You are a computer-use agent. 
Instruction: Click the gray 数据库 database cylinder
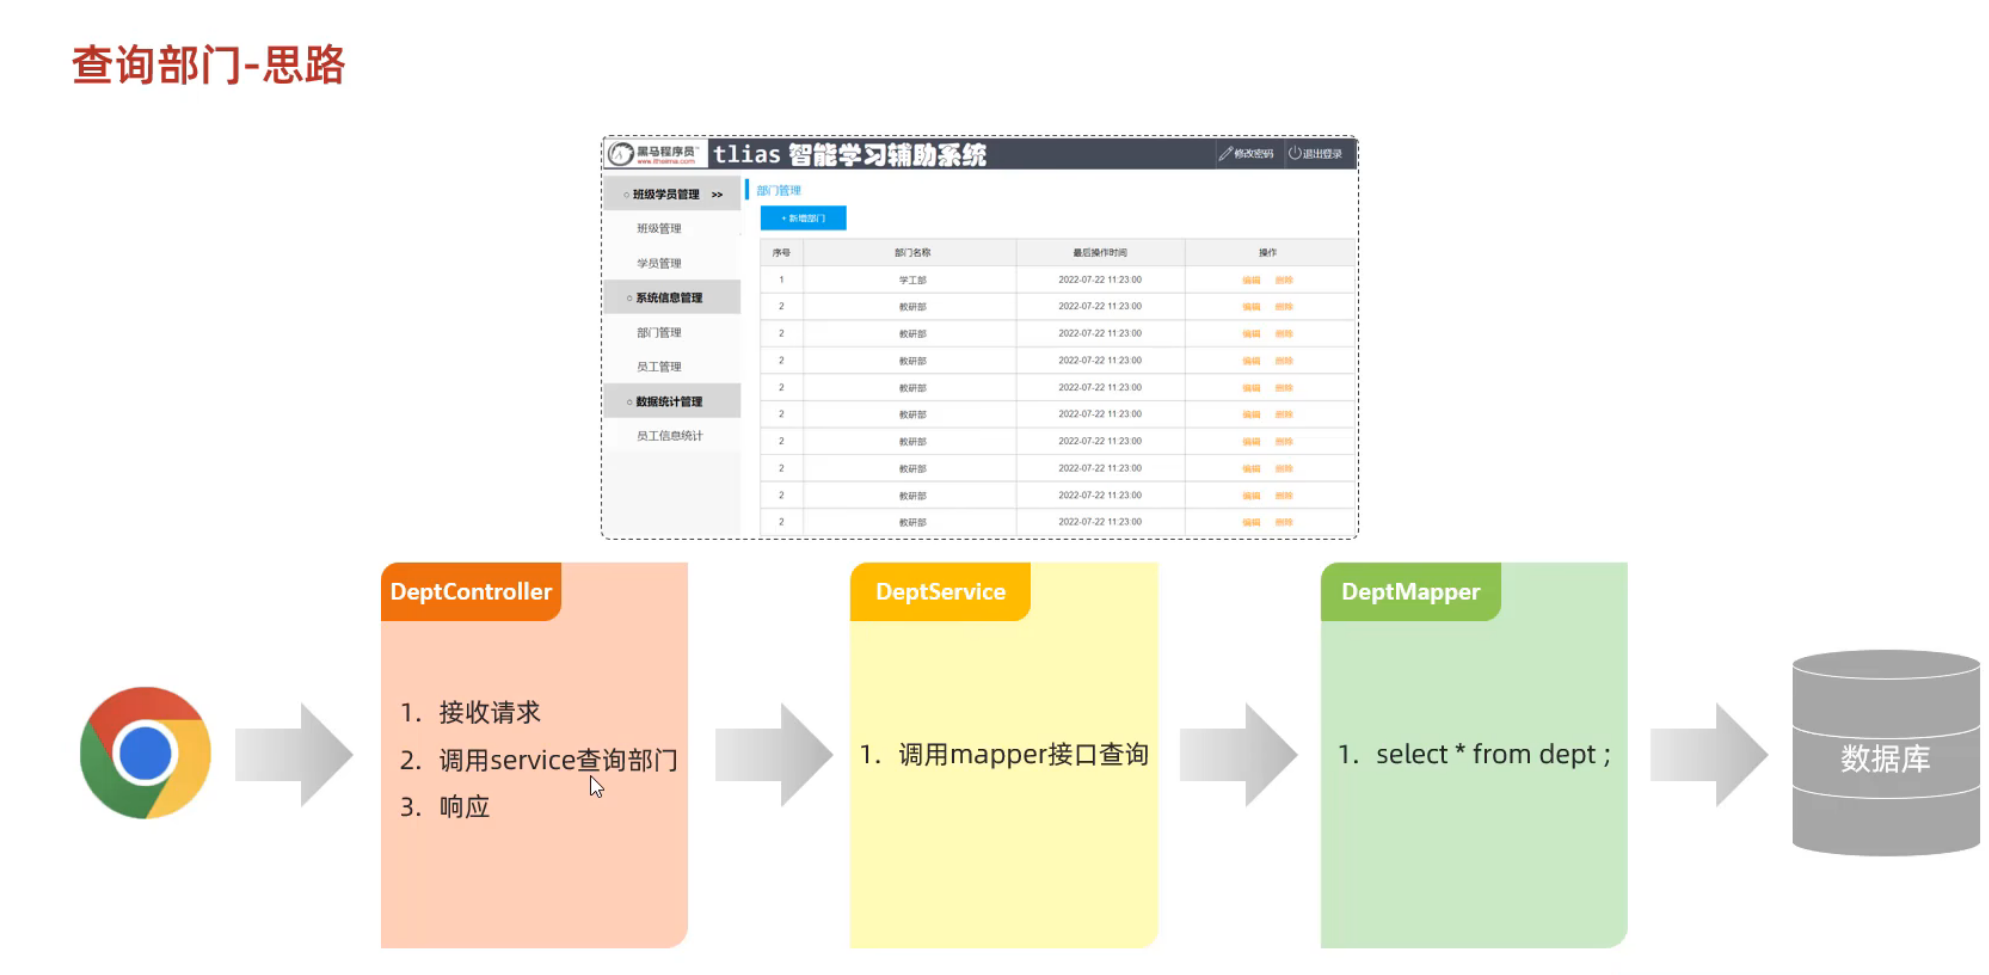[1885, 753]
